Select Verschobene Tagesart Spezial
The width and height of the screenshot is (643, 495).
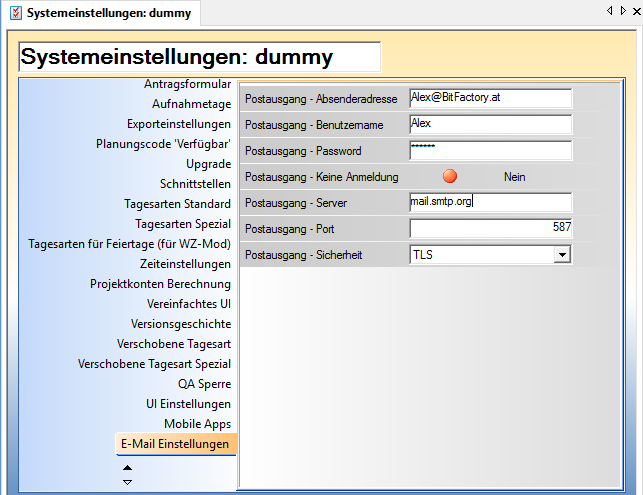[x=155, y=364]
